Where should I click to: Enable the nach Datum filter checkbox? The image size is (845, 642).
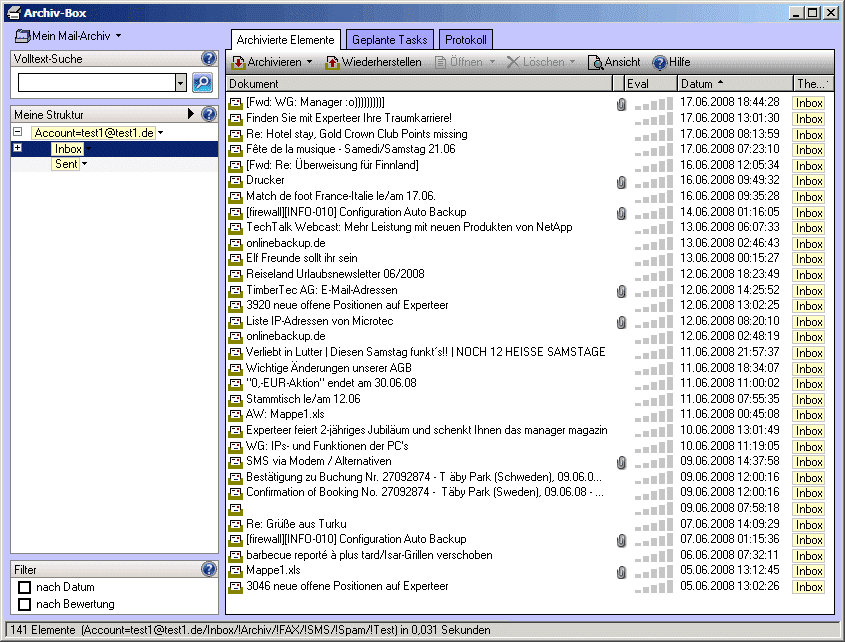(x=25, y=587)
